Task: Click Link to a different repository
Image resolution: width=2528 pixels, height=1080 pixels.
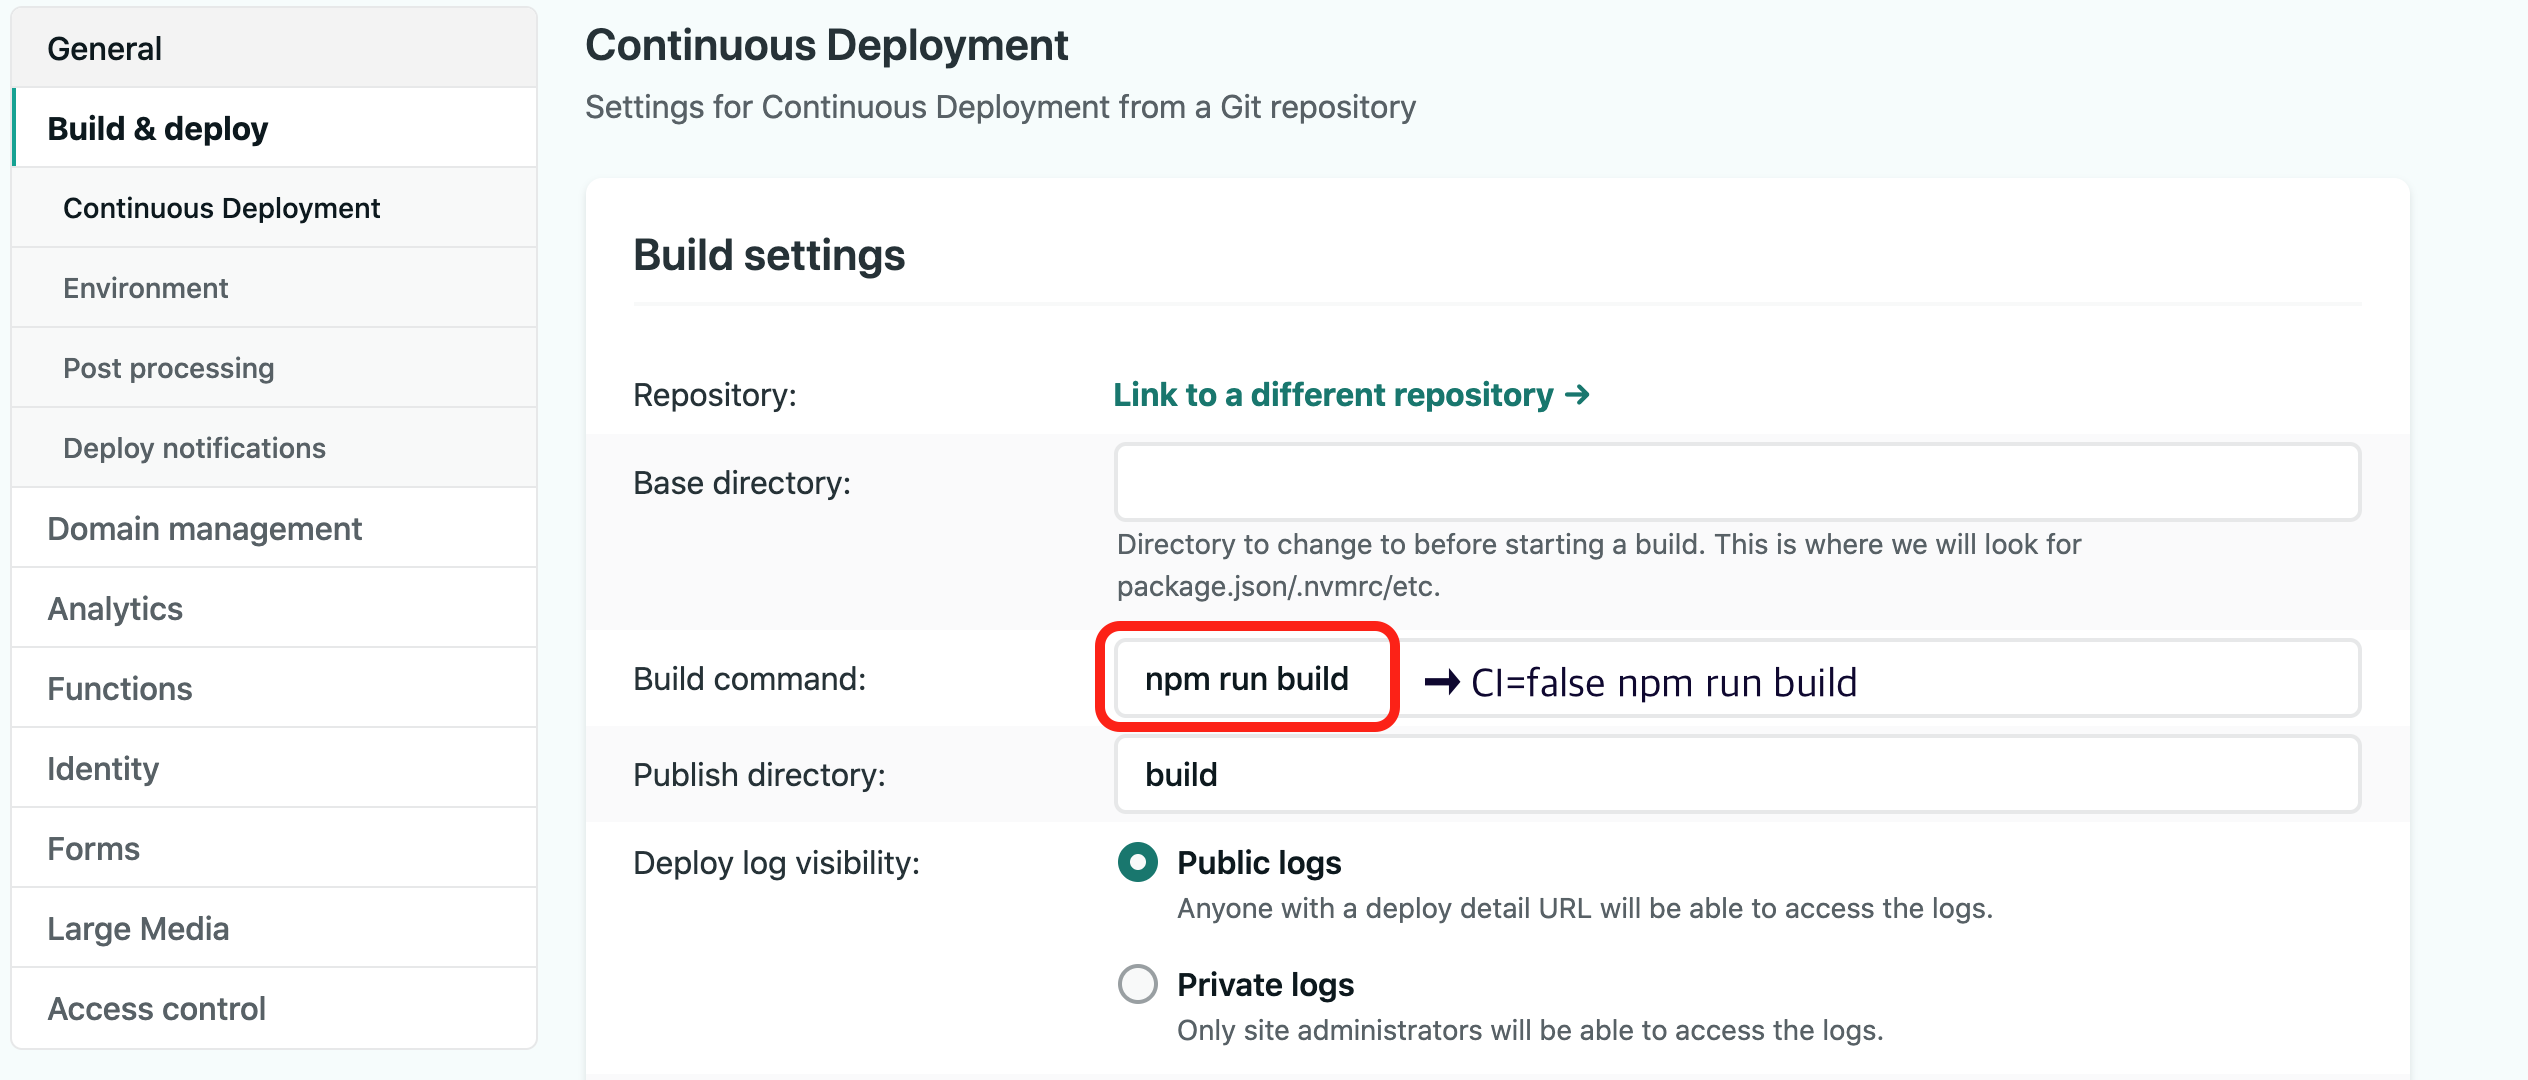Action: [x=1333, y=395]
